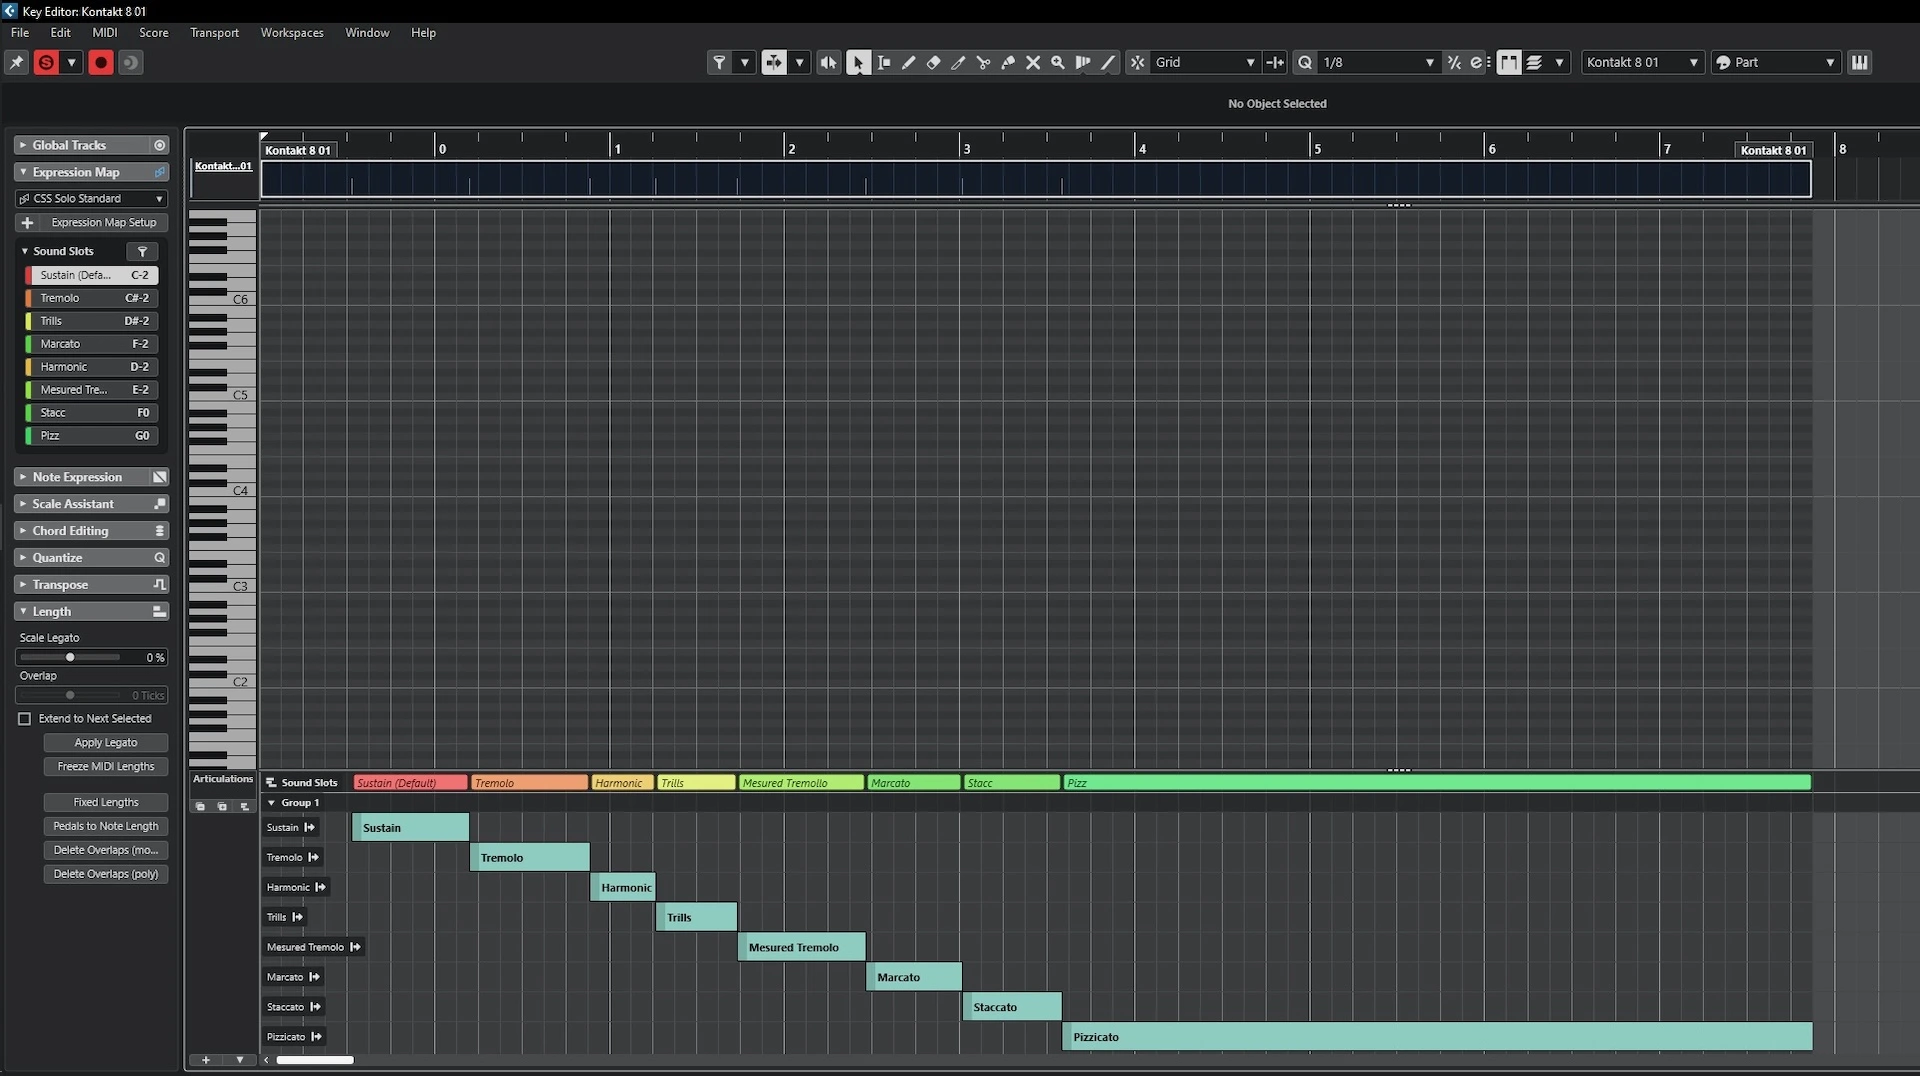The image size is (1920, 1076).
Task: Click the Apply Legato button
Action: (105, 743)
